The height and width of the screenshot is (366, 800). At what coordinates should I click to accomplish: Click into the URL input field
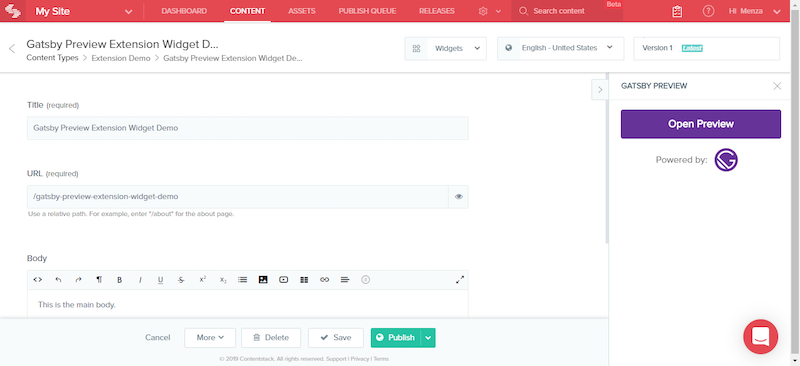click(x=238, y=197)
